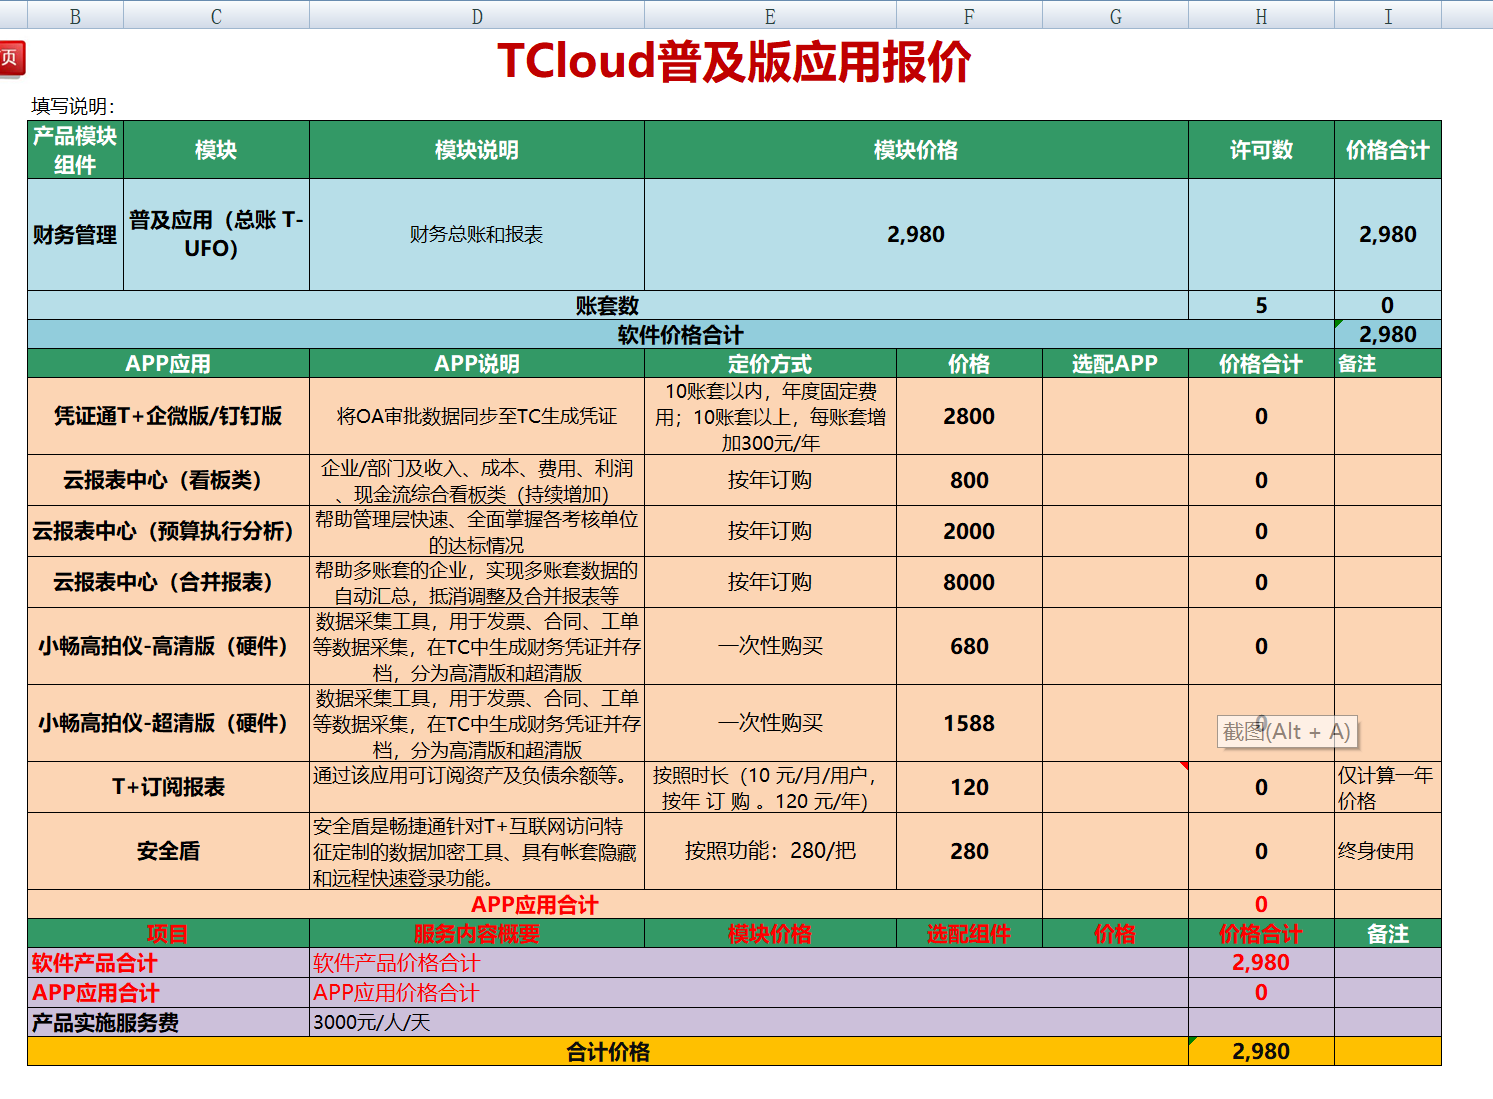
Task: Click the 产品模块组件 header cell
Action: pos(75,150)
